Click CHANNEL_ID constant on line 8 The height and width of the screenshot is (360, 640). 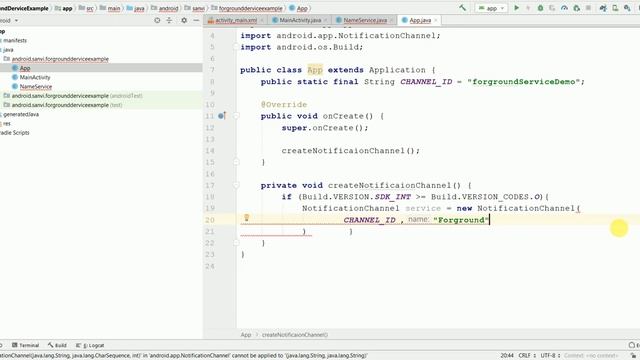(426, 82)
